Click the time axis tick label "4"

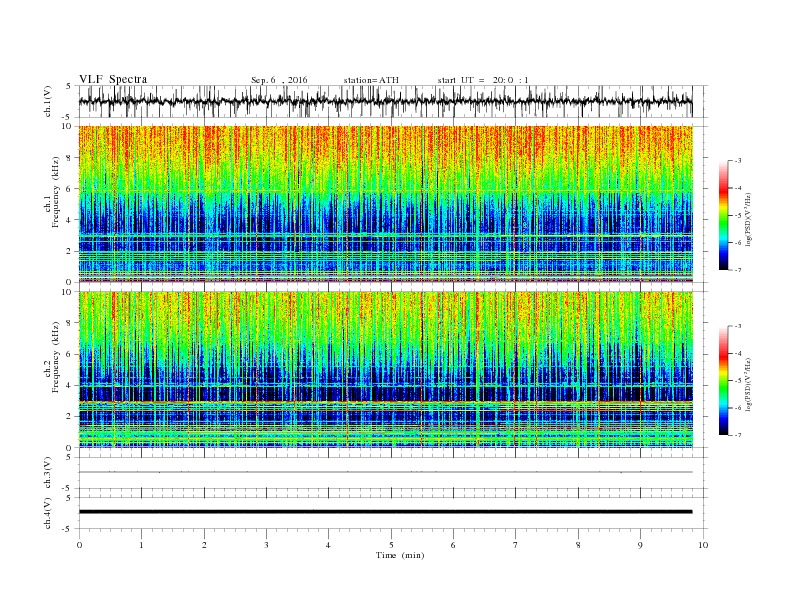pos(328,545)
